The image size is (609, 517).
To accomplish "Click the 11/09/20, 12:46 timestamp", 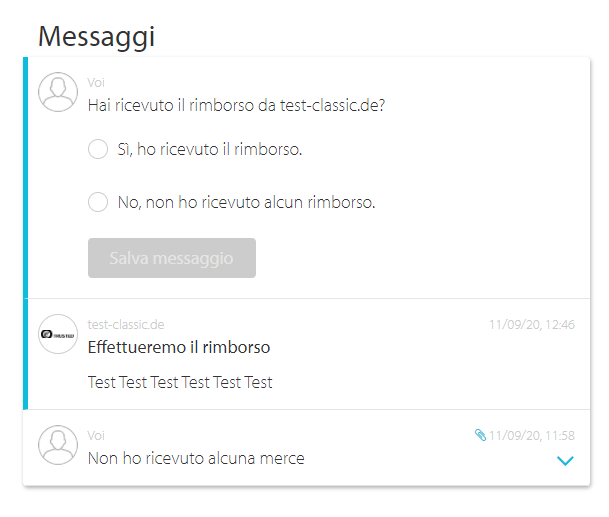I will (532, 324).
